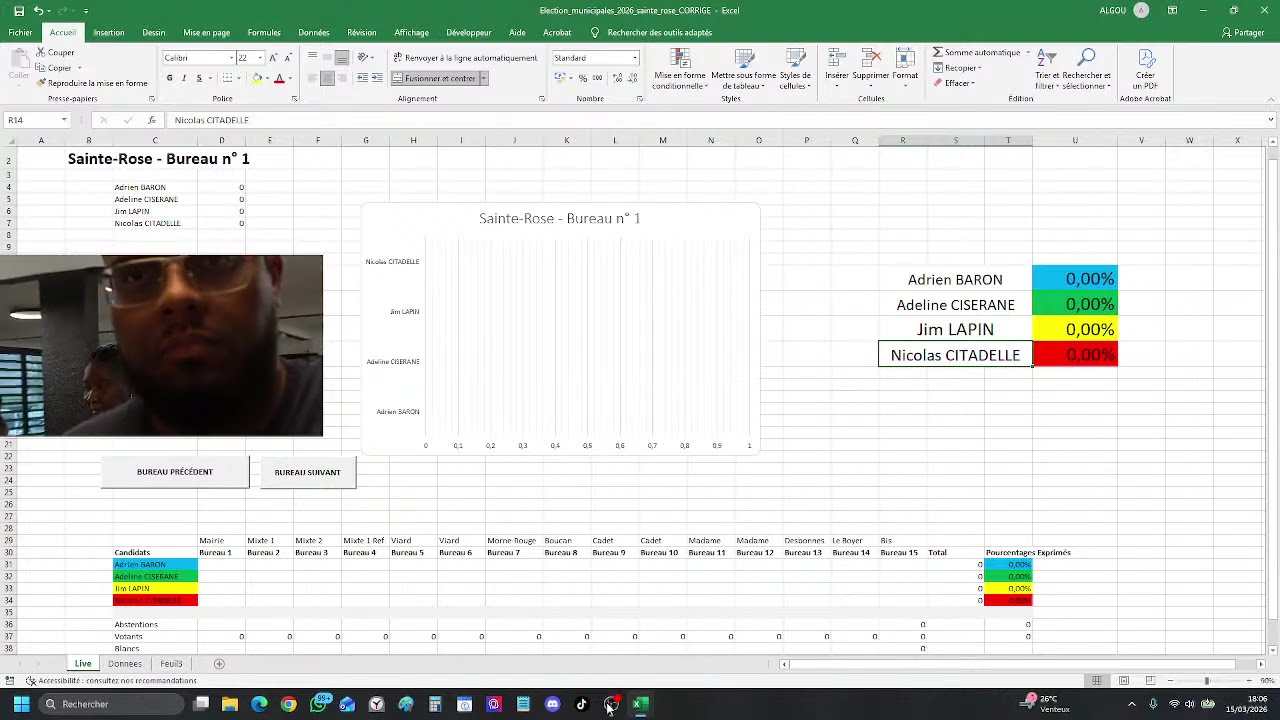Image resolution: width=1280 pixels, height=720 pixels.
Task: Click the Supprimer cells icon
Action: pyautogui.click(x=871, y=57)
